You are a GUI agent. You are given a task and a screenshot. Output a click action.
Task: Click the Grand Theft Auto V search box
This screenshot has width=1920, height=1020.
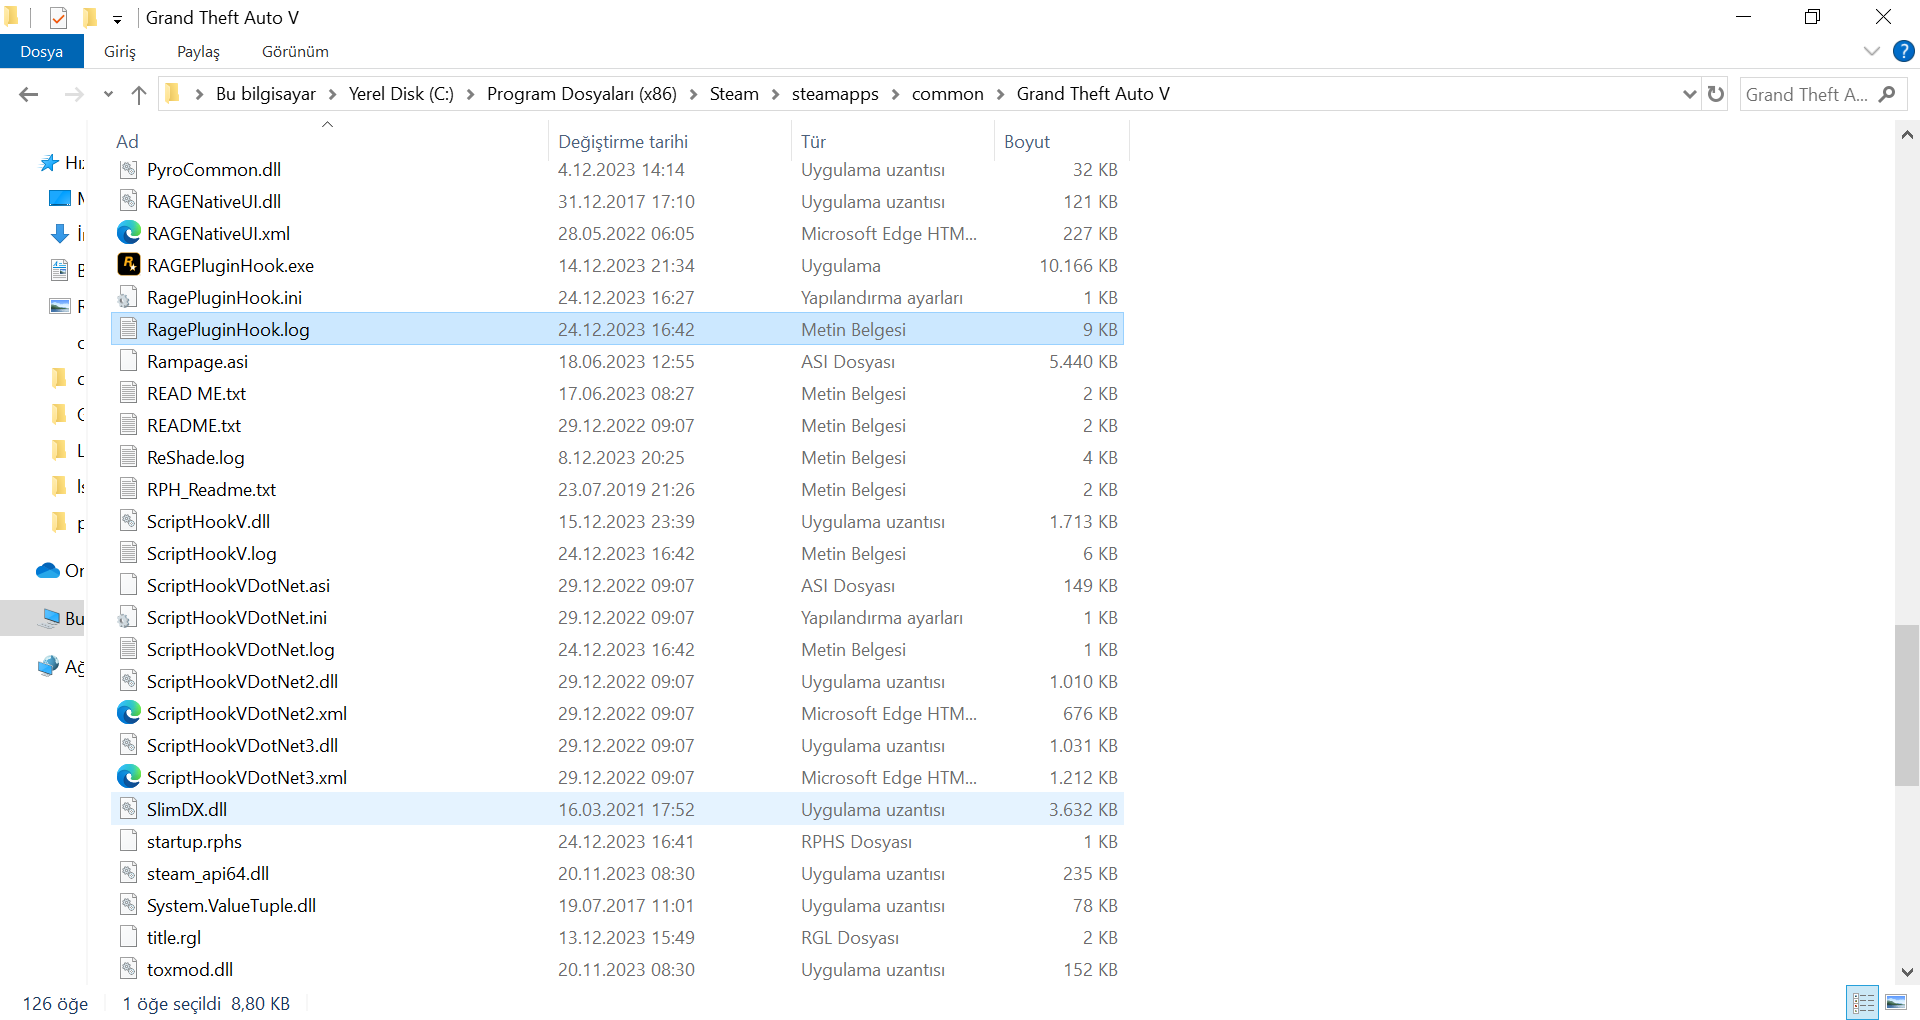click(x=1807, y=94)
